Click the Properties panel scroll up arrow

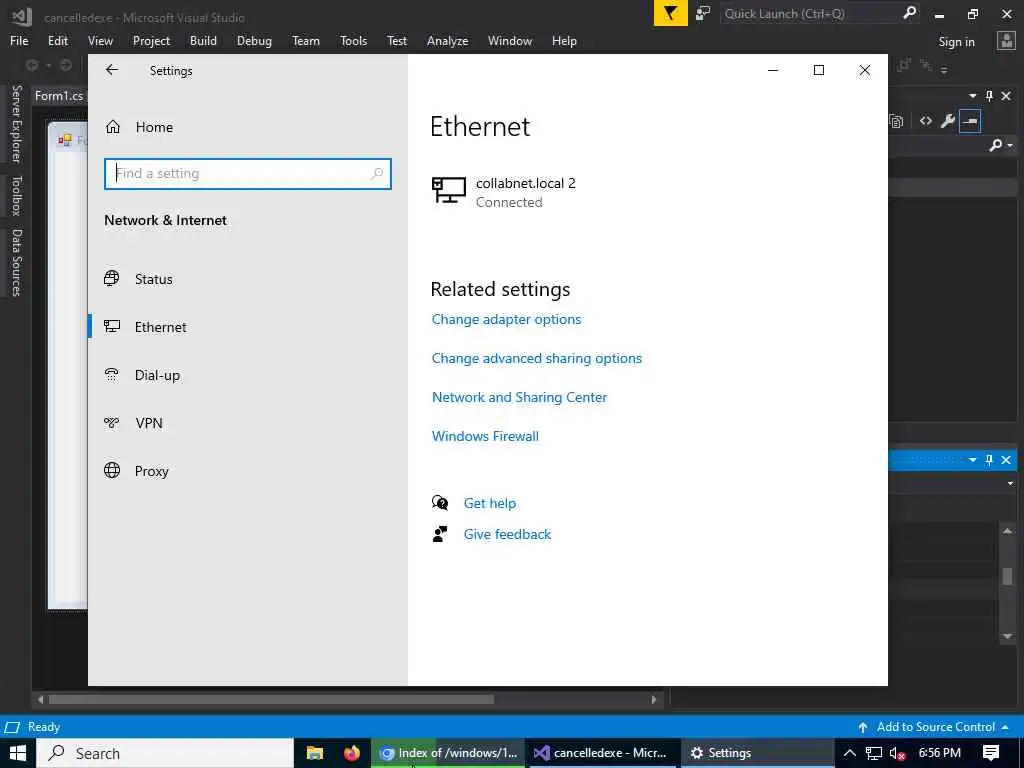(x=1007, y=531)
